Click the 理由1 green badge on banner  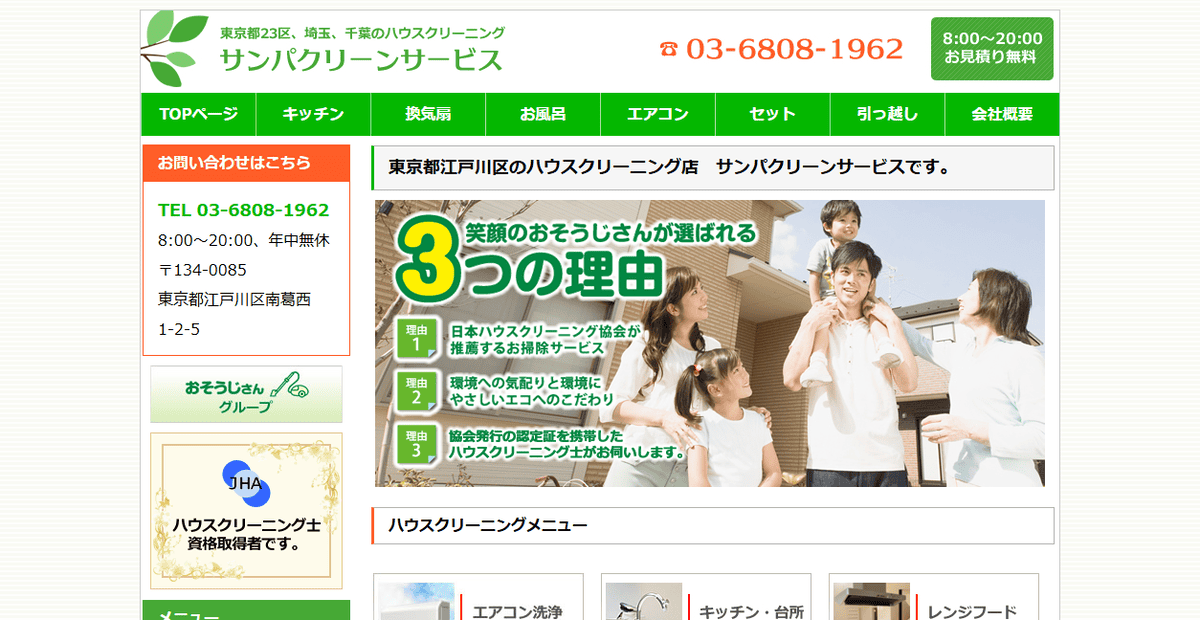pos(416,338)
